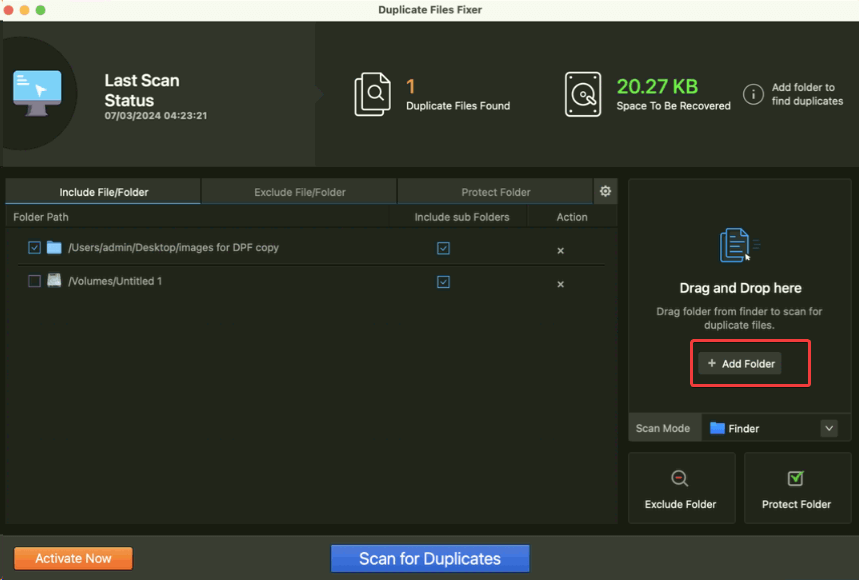Switch to the Exclude File/Folder tab
The width and height of the screenshot is (859, 580).
pos(300,192)
